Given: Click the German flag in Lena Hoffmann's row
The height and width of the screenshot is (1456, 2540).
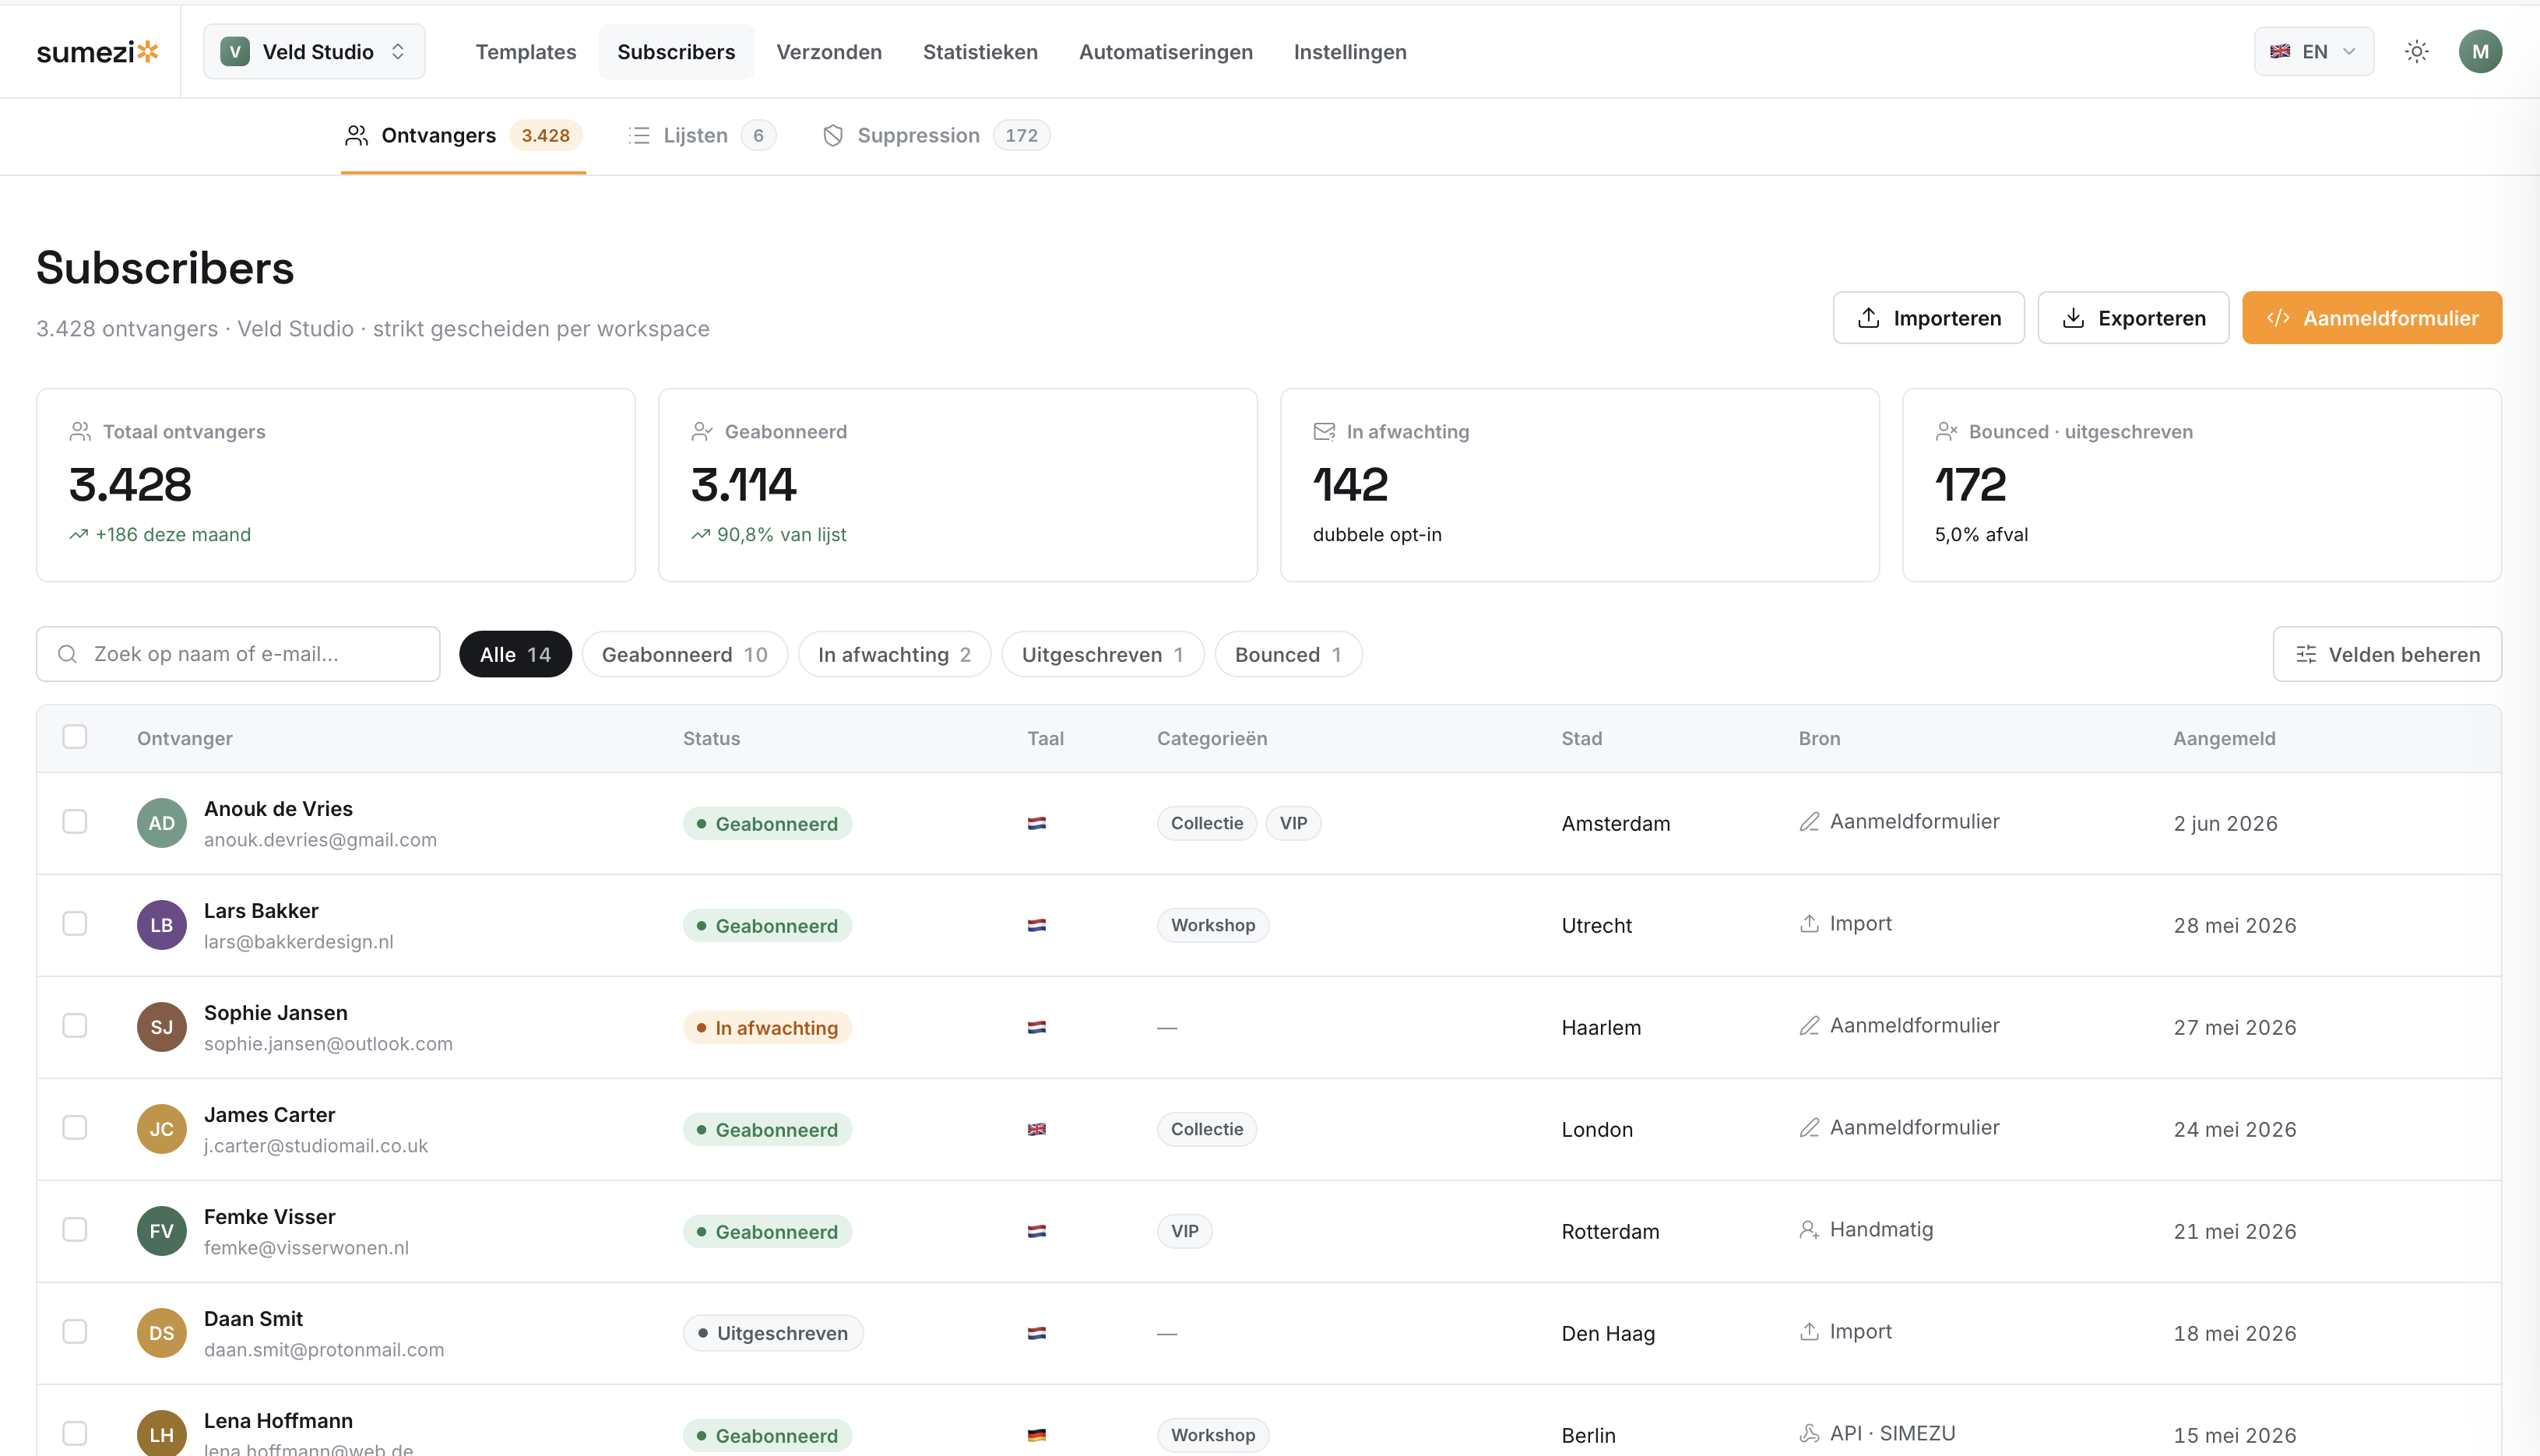Looking at the screenshot, I should (1036, 1435).
